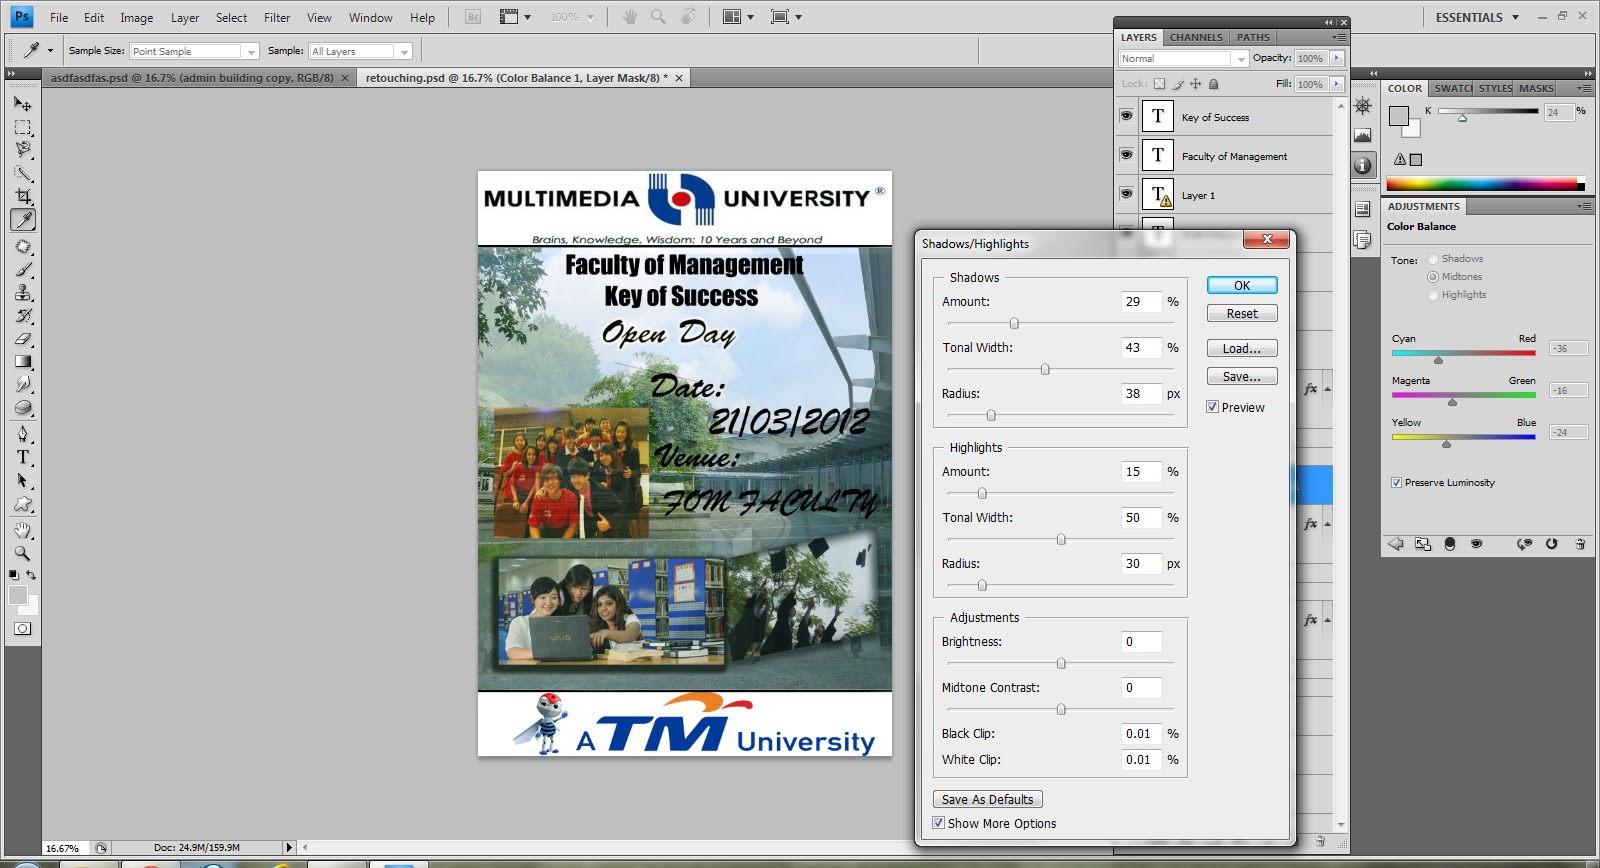Click the Rotate View tool in top bar
The image size is (1600, 868).
[x=688, y=17]
